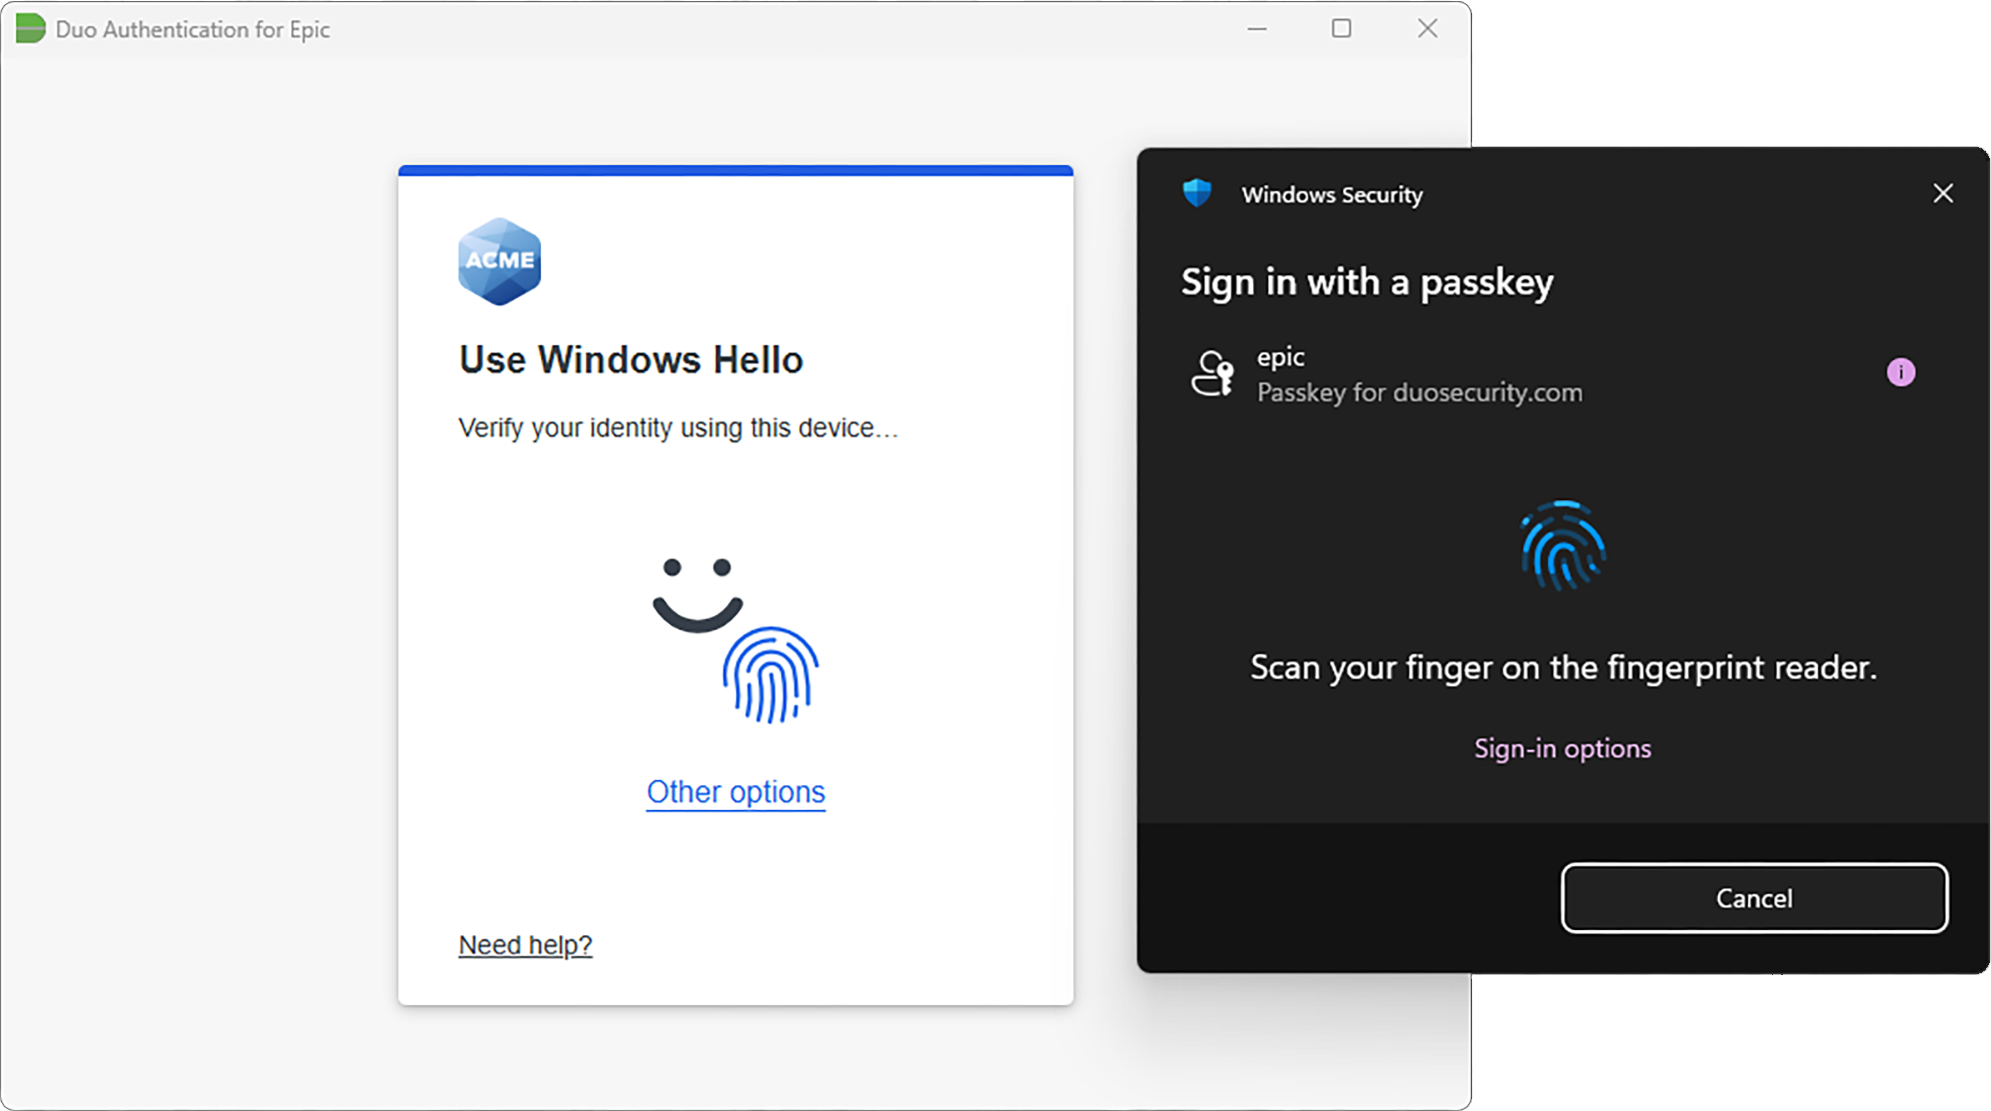Select the passkey key icon next to epic
The width and height of the screenshot is (1991, 1111).
coord(1212,372)
